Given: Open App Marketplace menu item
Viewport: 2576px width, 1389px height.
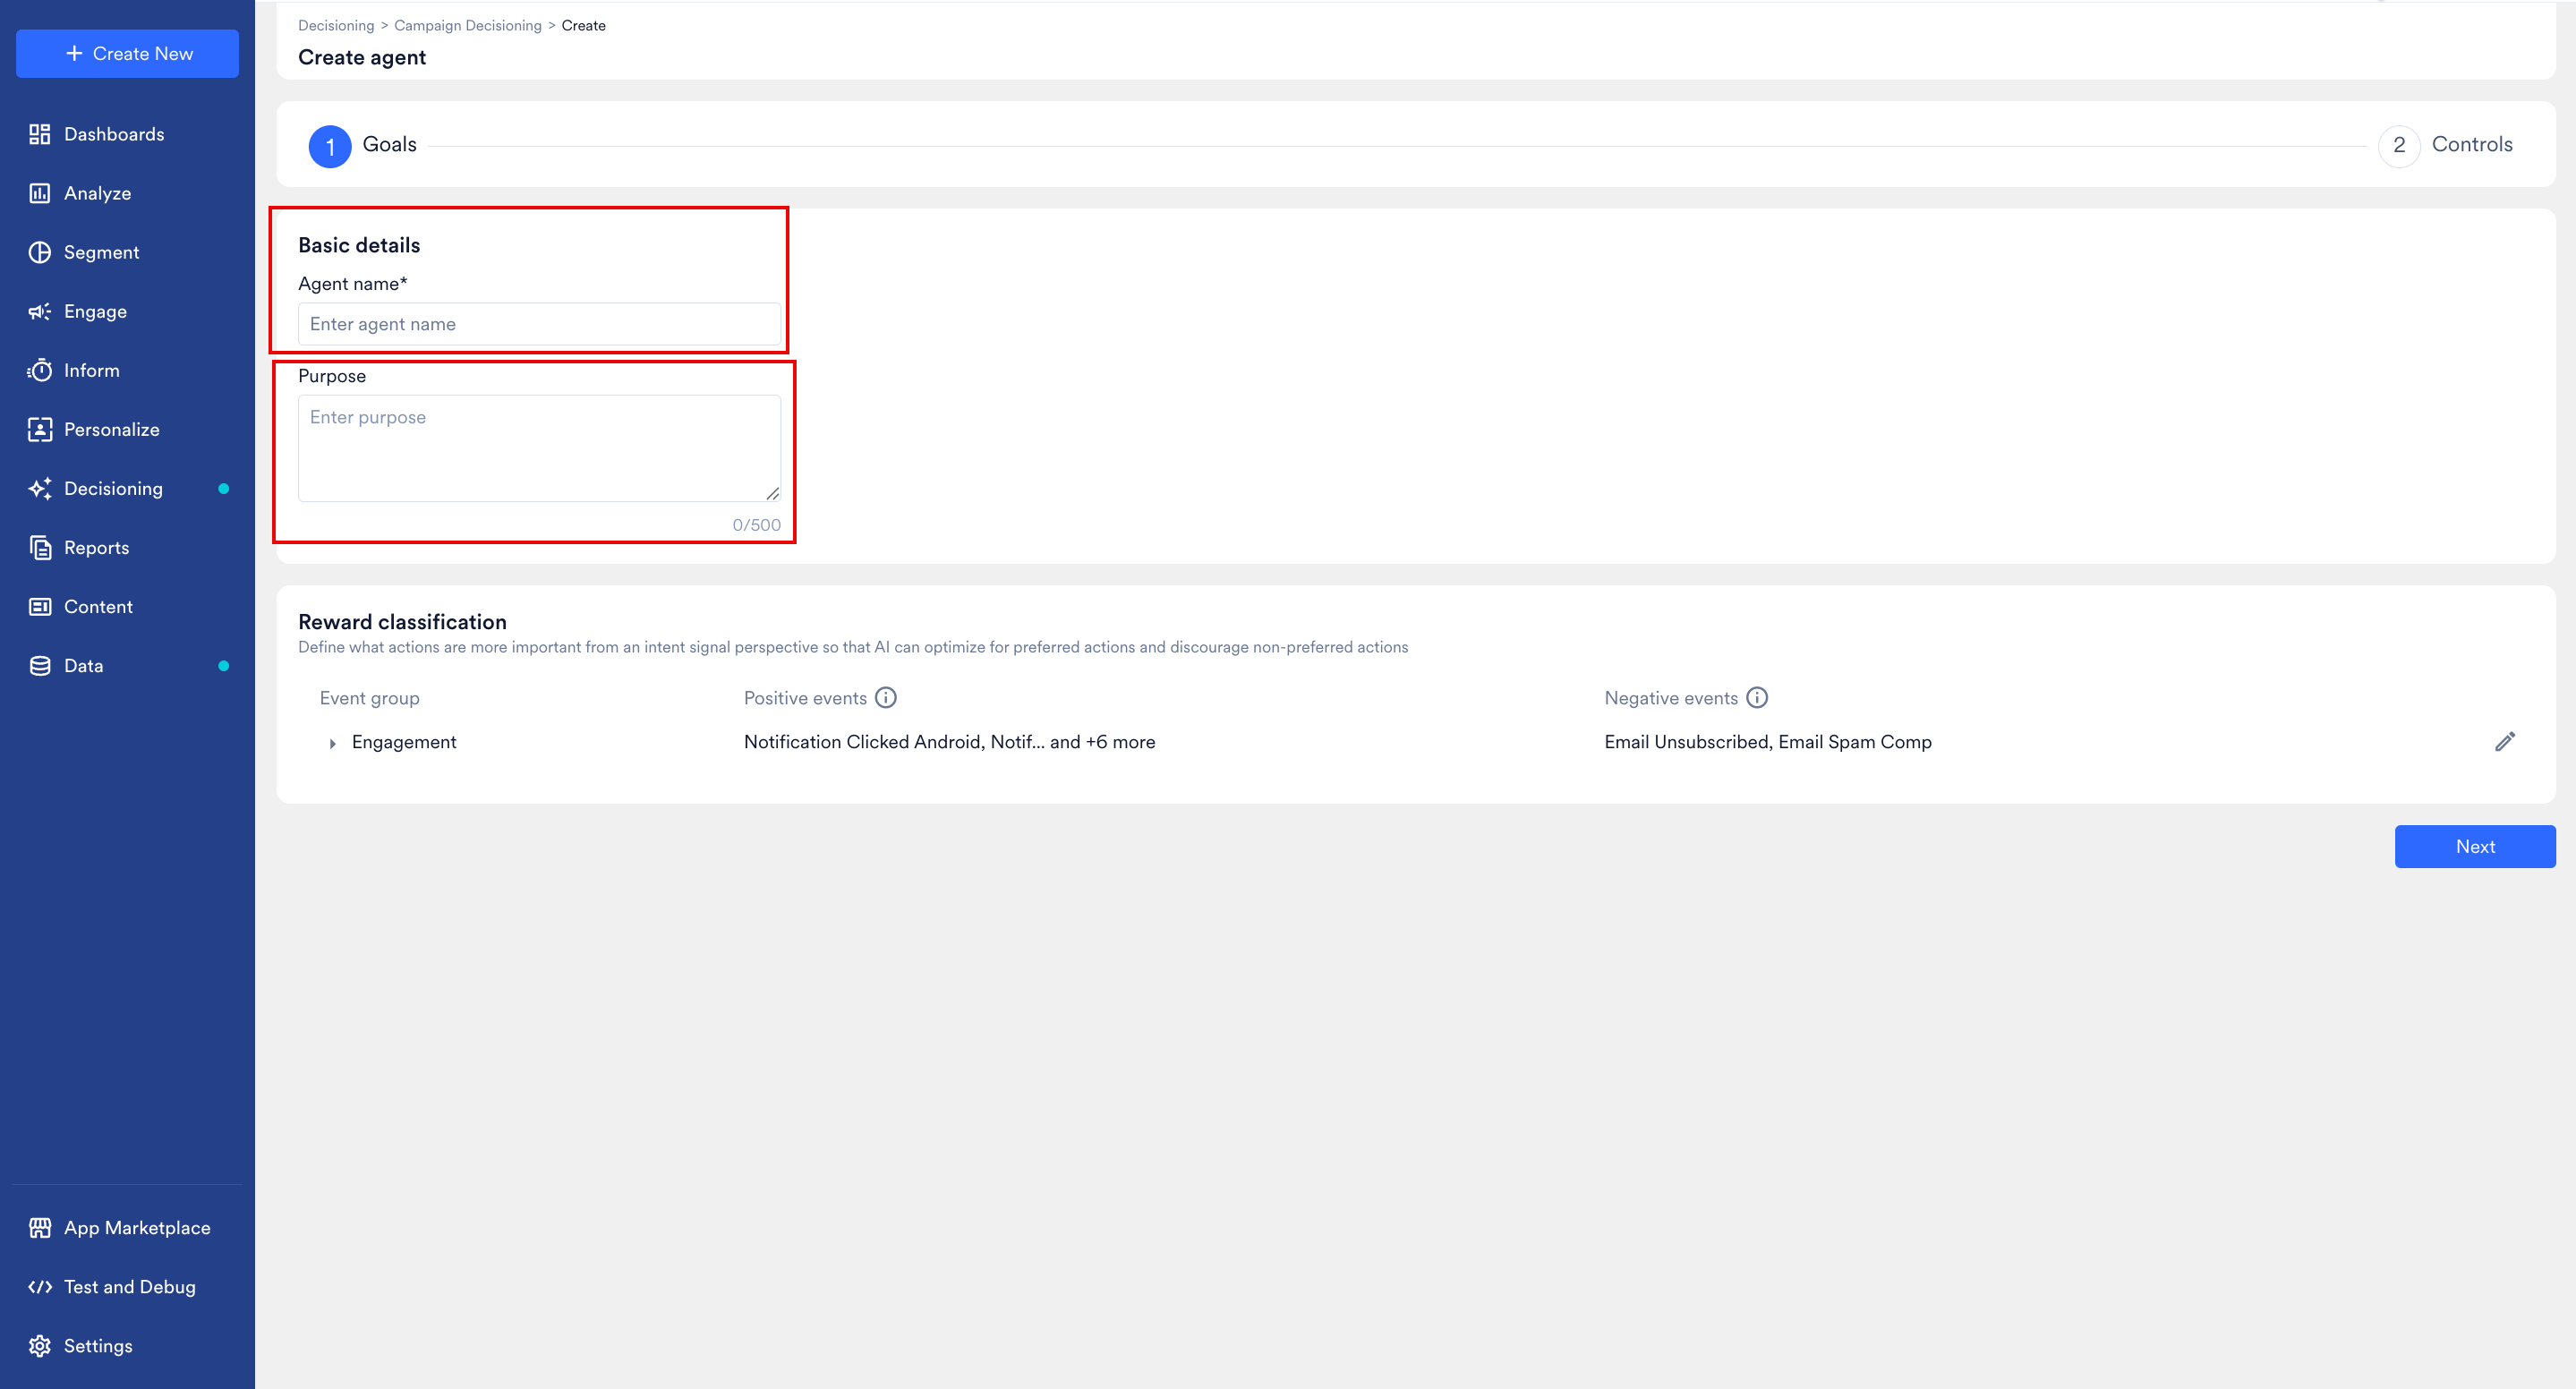Looking at the screenshot, I should click(x=137, y=1228).
